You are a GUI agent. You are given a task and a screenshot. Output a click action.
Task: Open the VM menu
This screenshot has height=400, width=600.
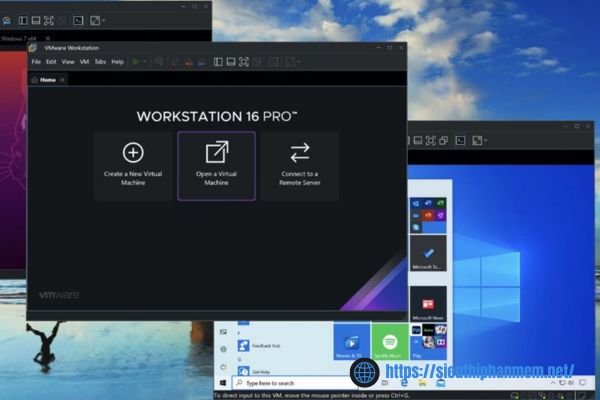click(x=84, y=62)
